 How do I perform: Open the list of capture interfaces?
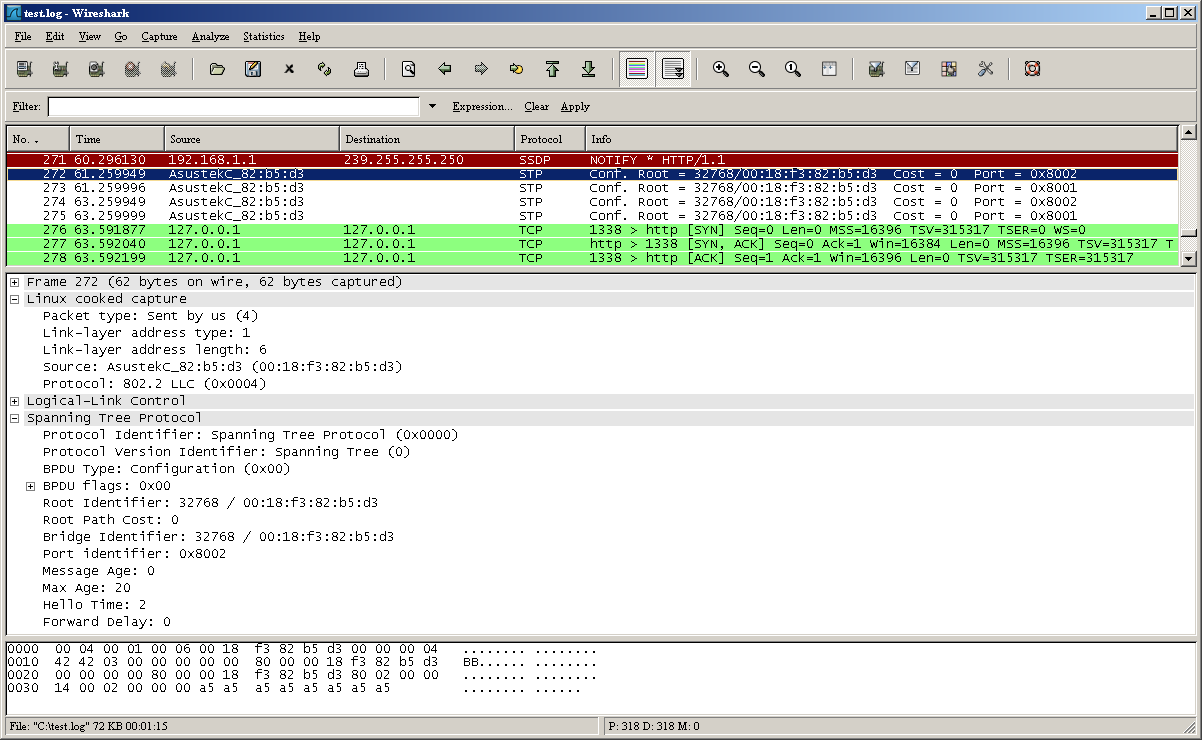25,69
